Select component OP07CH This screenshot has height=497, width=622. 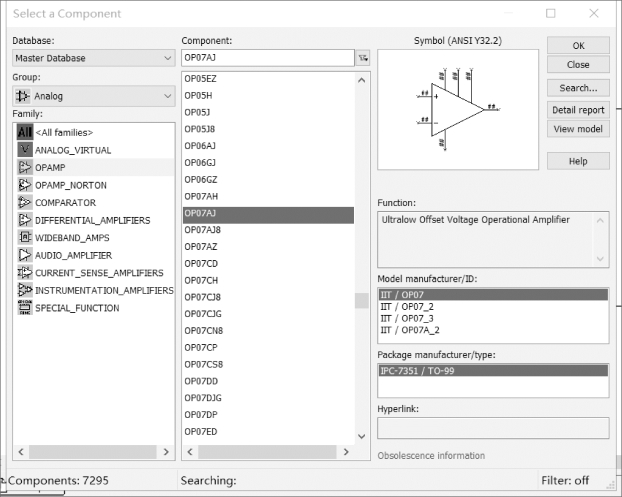269,280
